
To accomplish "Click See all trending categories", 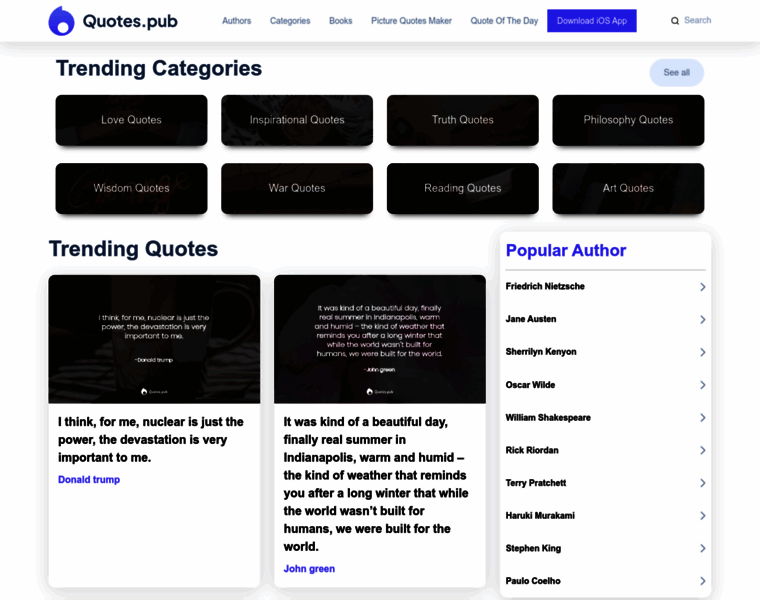I will [677, 73].
